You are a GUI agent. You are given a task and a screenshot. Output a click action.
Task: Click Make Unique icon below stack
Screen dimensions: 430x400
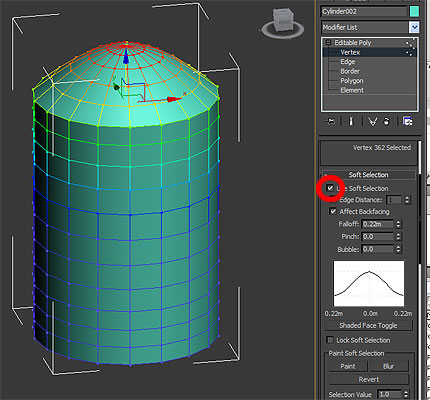(x=372, y=122)
